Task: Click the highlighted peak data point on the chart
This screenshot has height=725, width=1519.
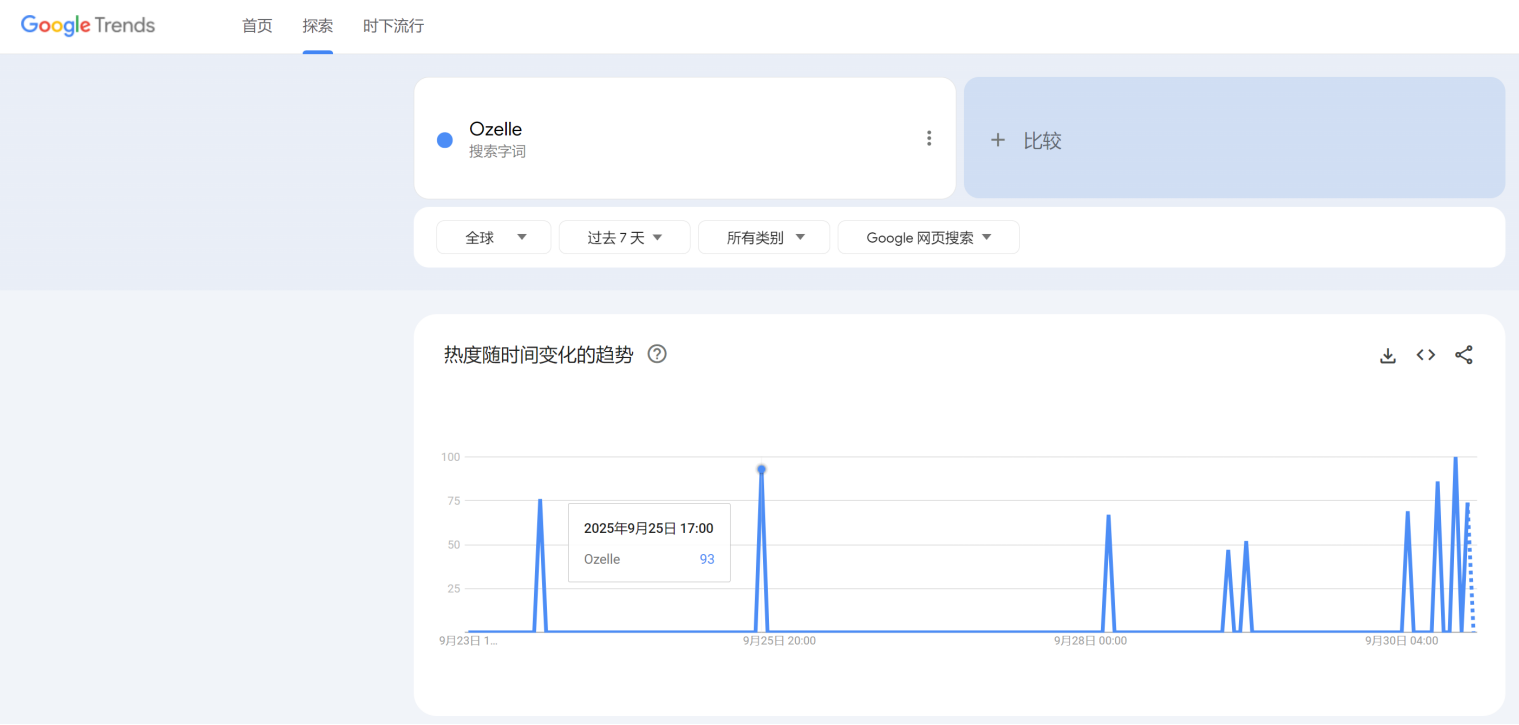Action: point(761,468)
